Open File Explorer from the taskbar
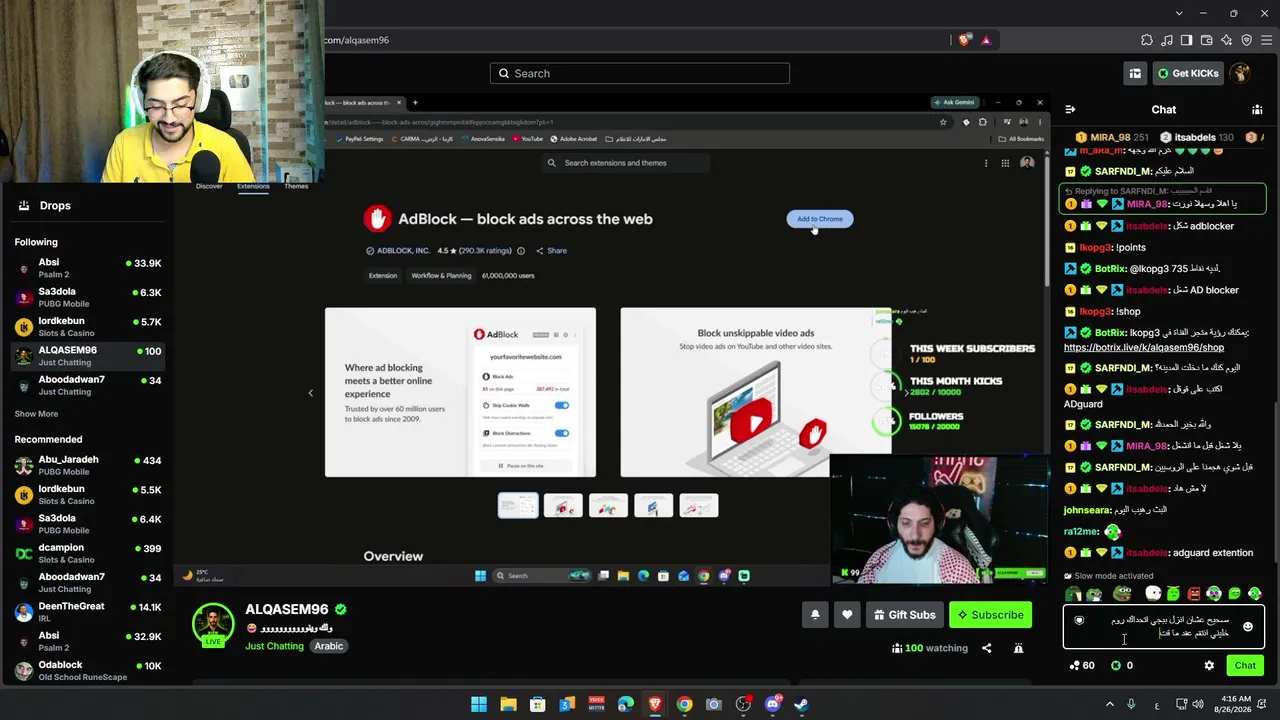This screenshot has height=720, width=1280. [508, 704]
